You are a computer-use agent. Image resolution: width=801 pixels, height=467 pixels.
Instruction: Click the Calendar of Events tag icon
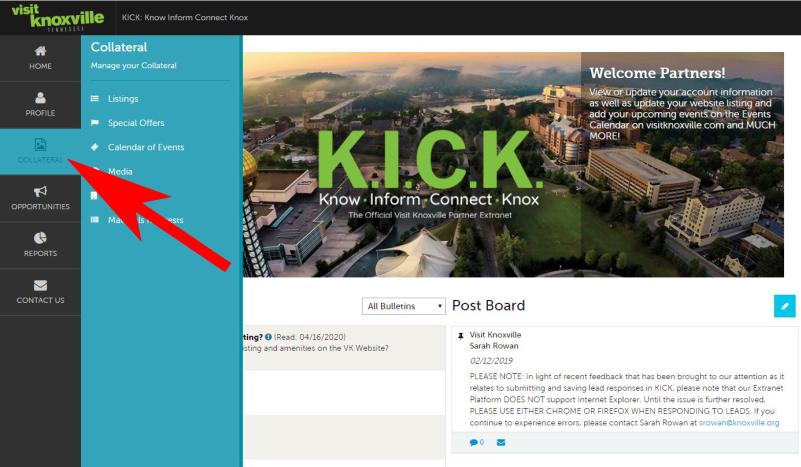click(95, 147)
